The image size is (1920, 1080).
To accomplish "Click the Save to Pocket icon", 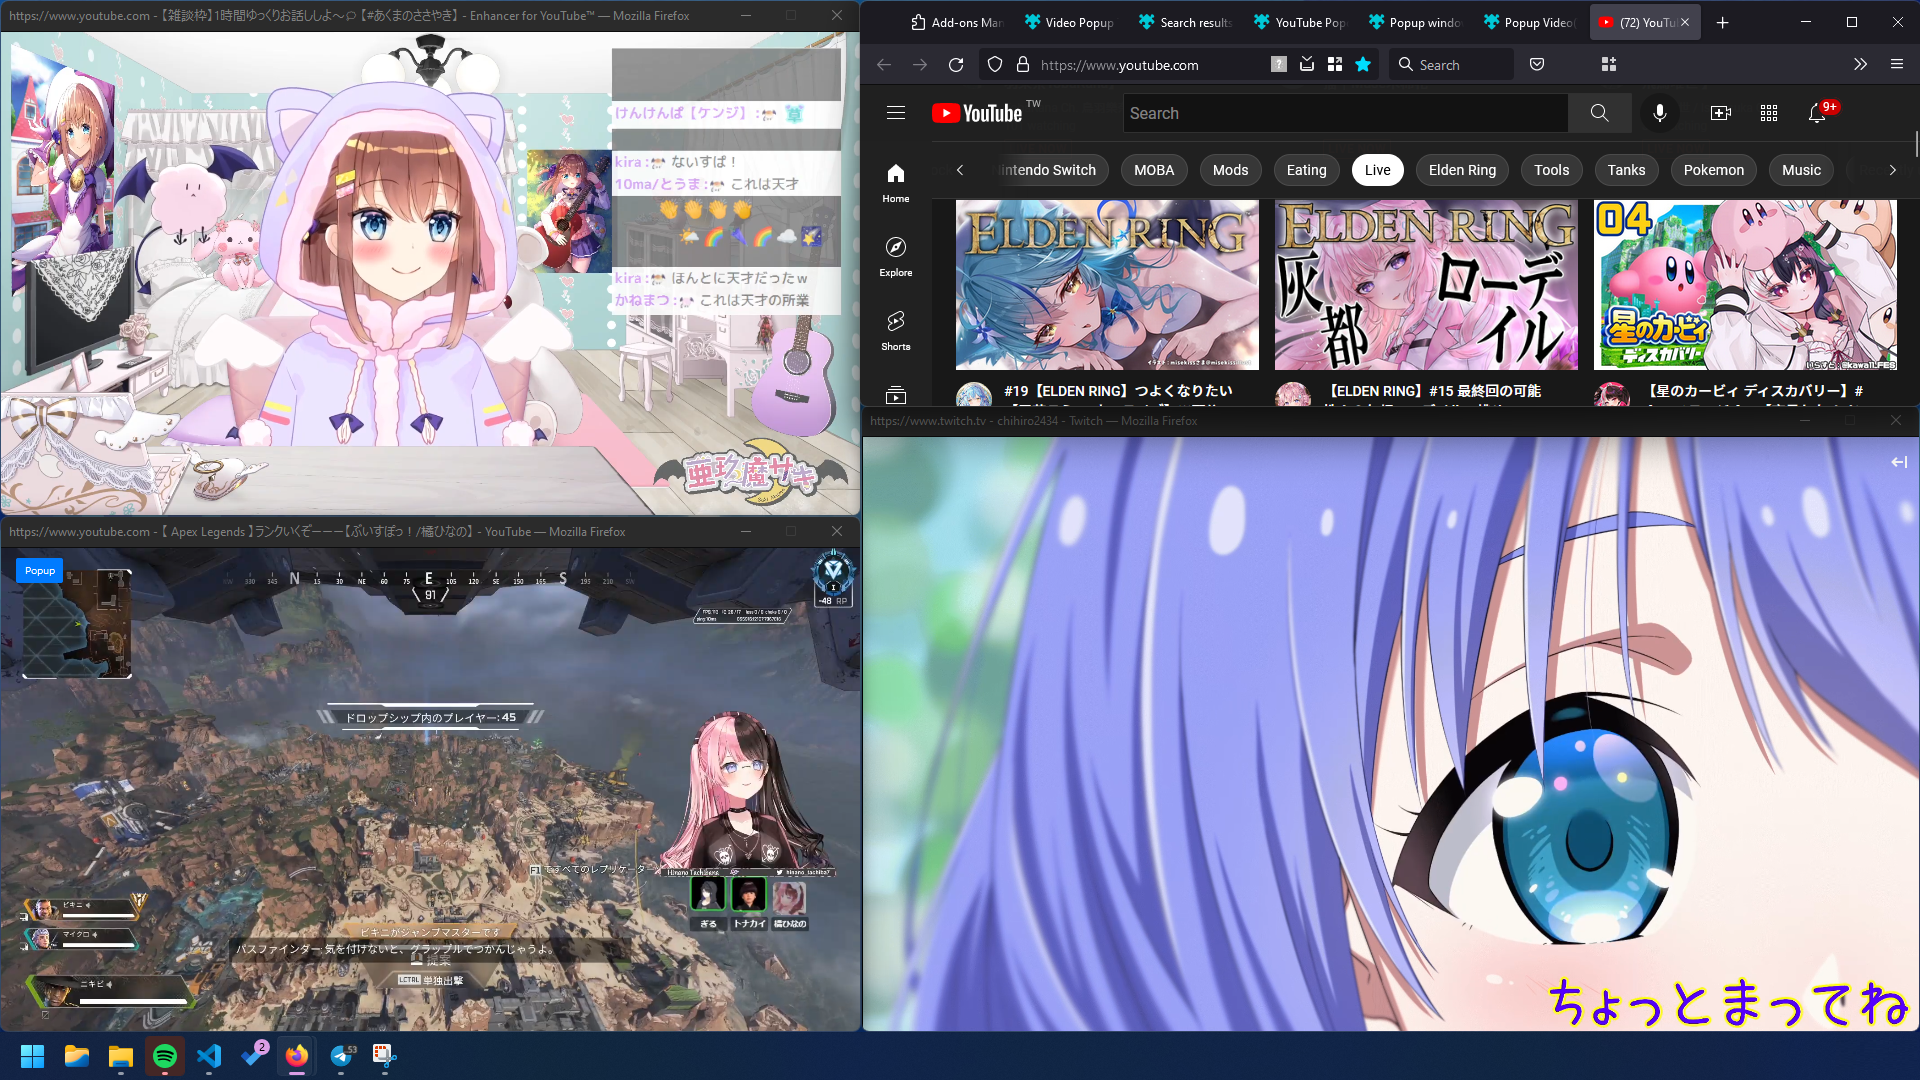I will [1537, 64].
